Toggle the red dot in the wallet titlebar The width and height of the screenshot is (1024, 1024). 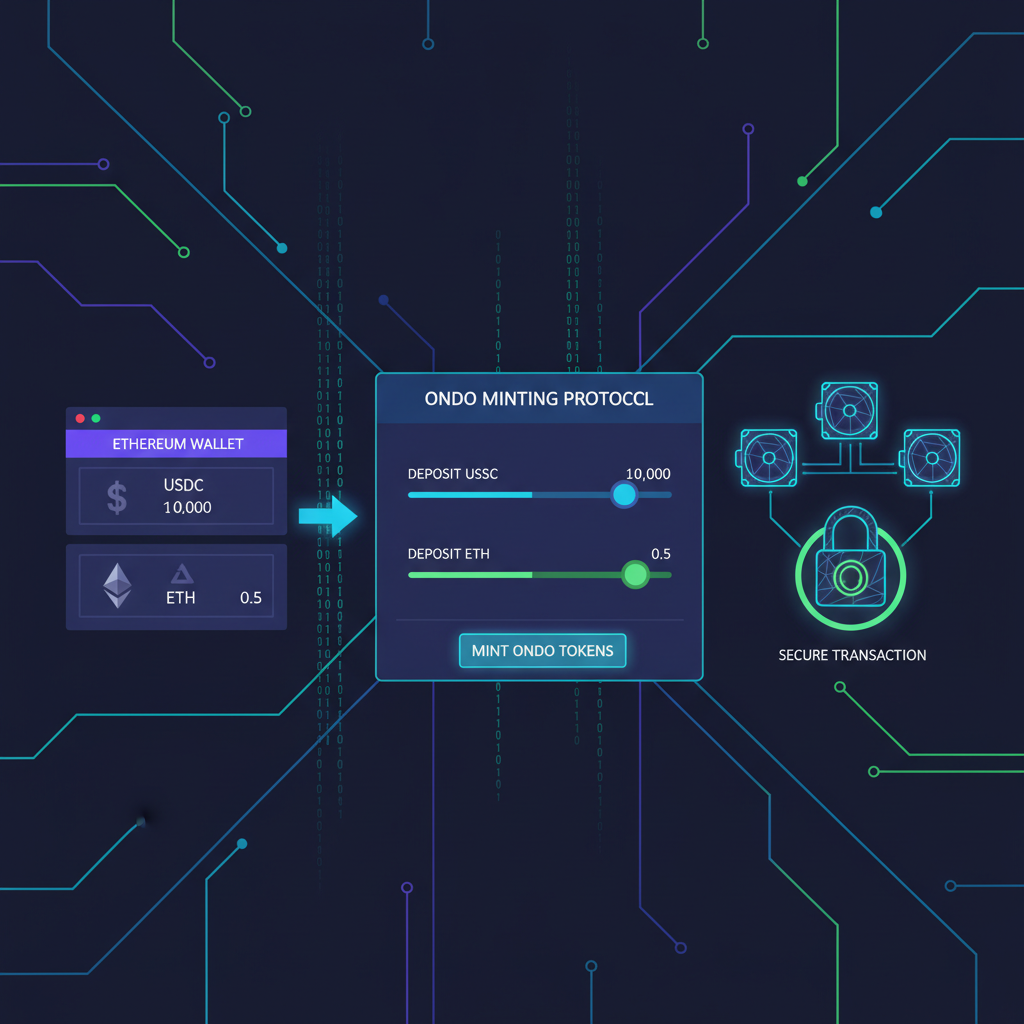(80, 417)
